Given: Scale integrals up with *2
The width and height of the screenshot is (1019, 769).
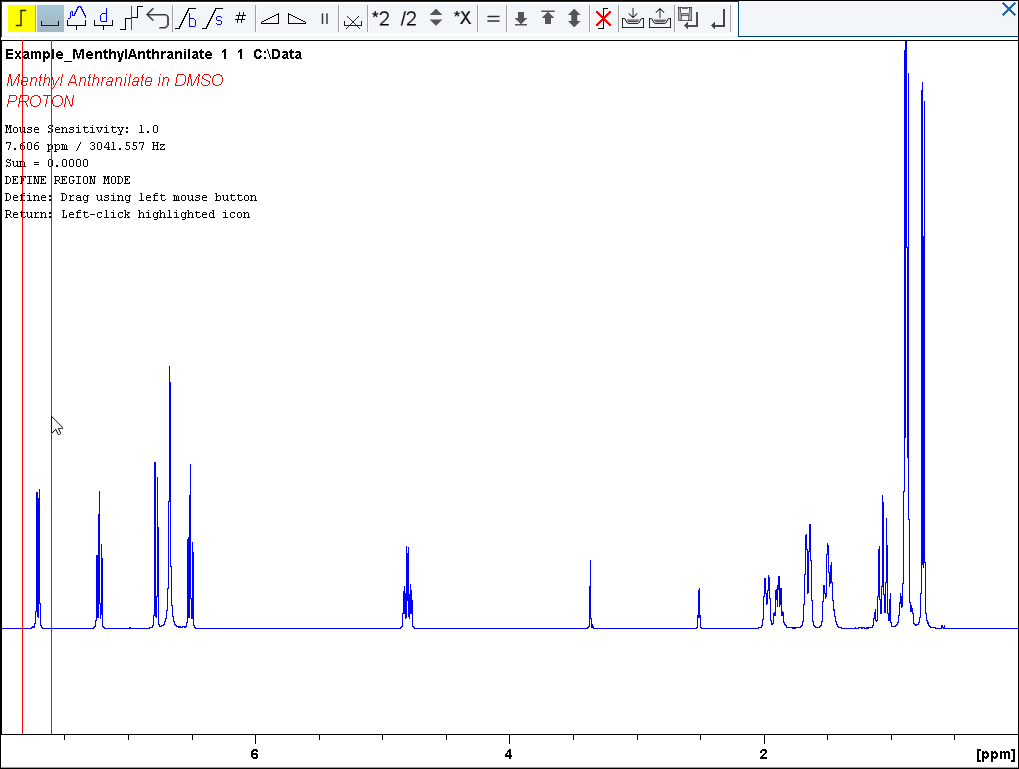Looking at the screenshot, I should [381, 19].
